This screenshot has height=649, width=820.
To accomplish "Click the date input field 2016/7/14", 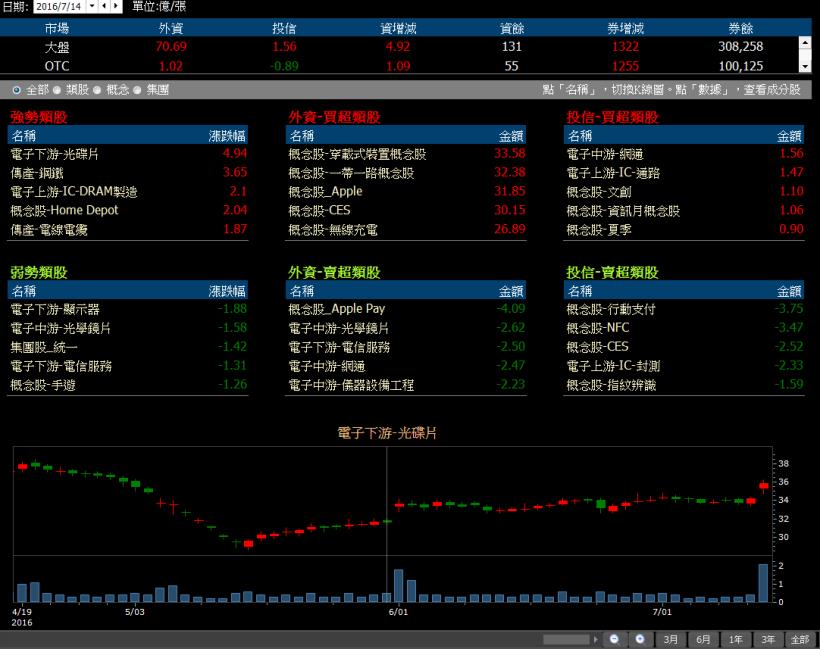I will click(59, 6).
